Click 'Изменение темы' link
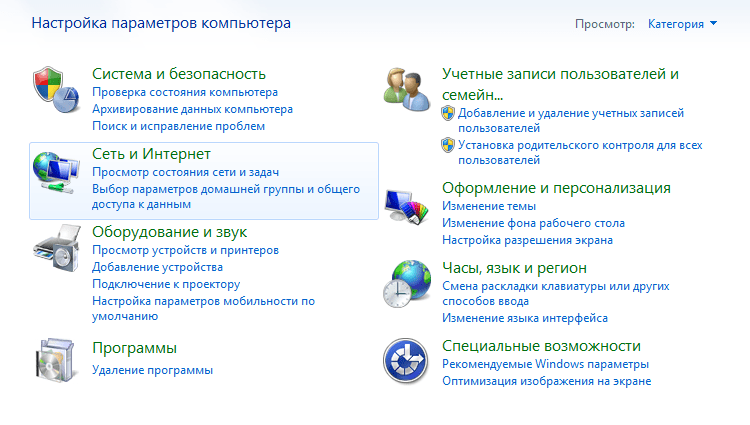 [489, 206]
